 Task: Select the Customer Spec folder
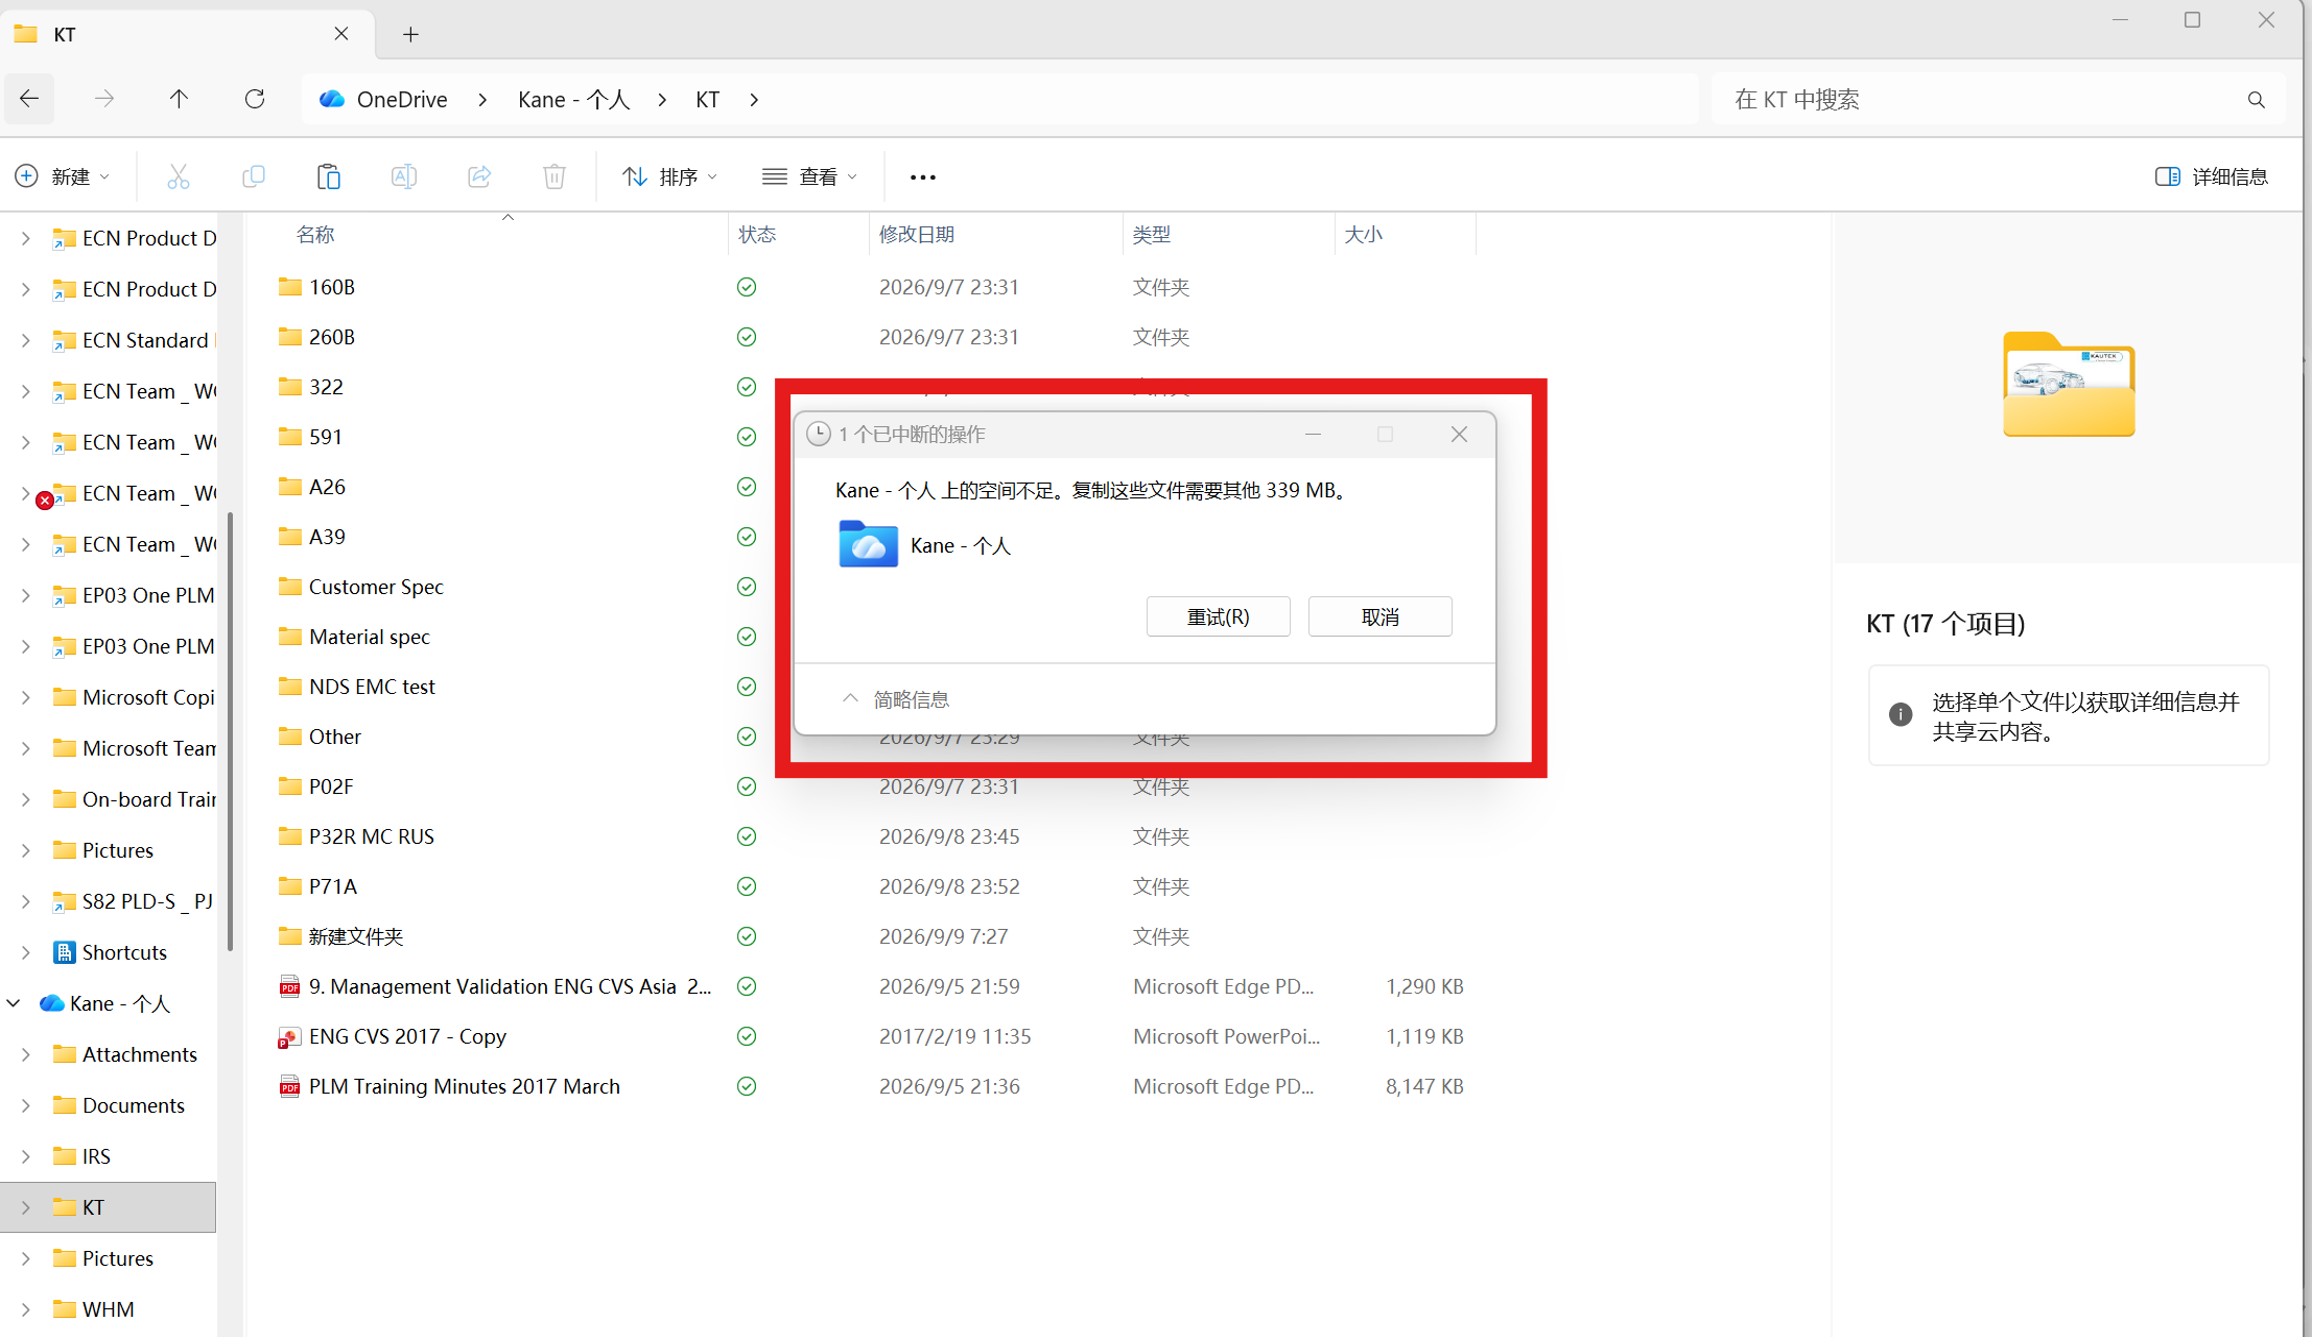376,587
